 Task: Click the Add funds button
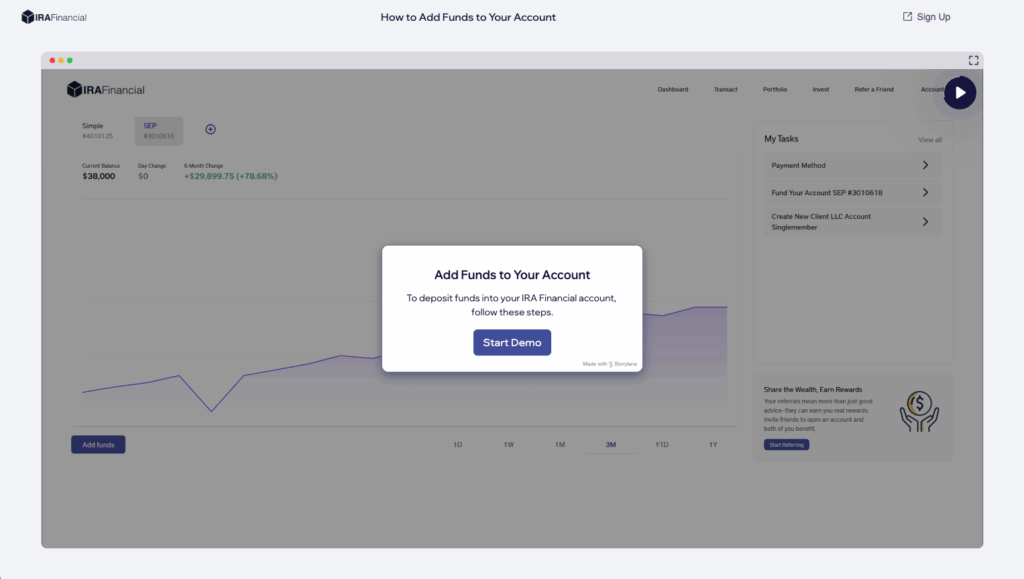pyautogui.click(x=98, y=445)
